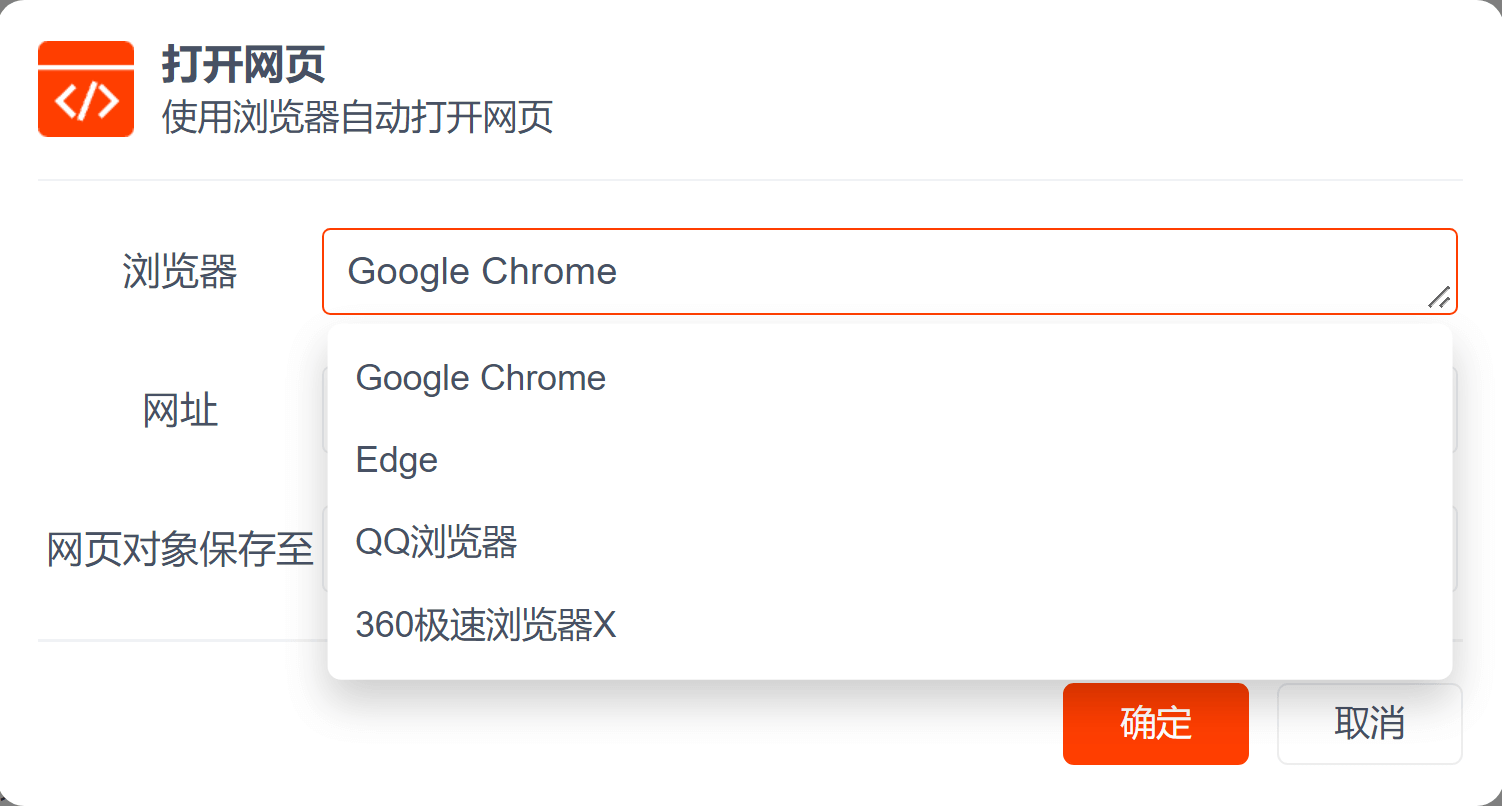Click the divider line below the header subtitle
1502x806 pixels.
(750, 180)
